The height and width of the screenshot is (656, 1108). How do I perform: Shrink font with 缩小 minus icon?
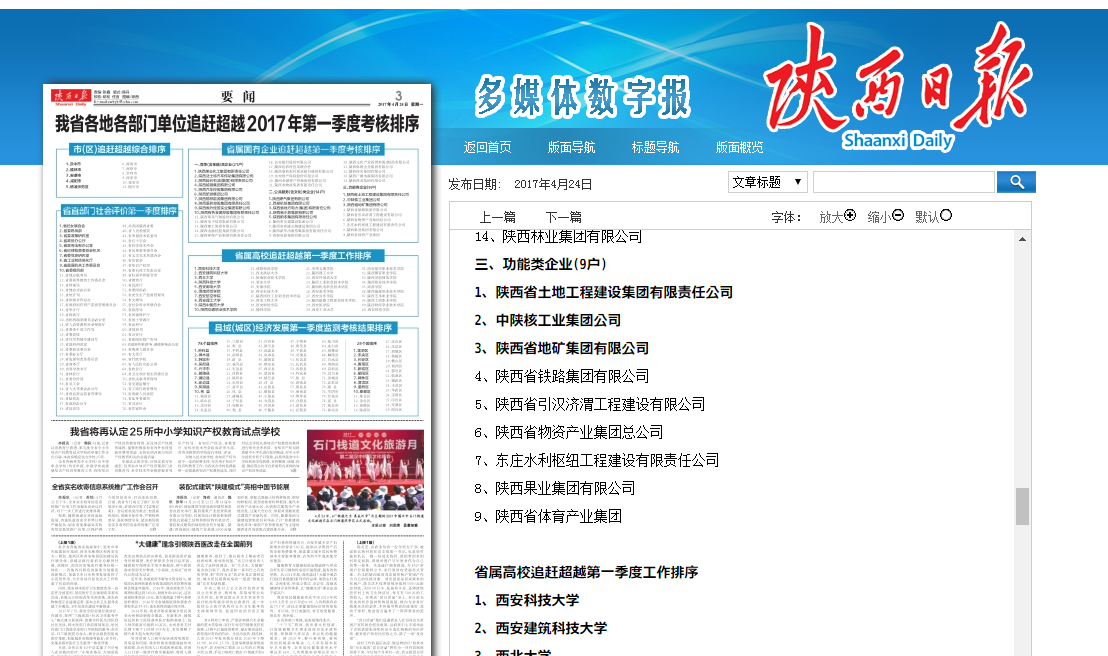tap(898, 215)
